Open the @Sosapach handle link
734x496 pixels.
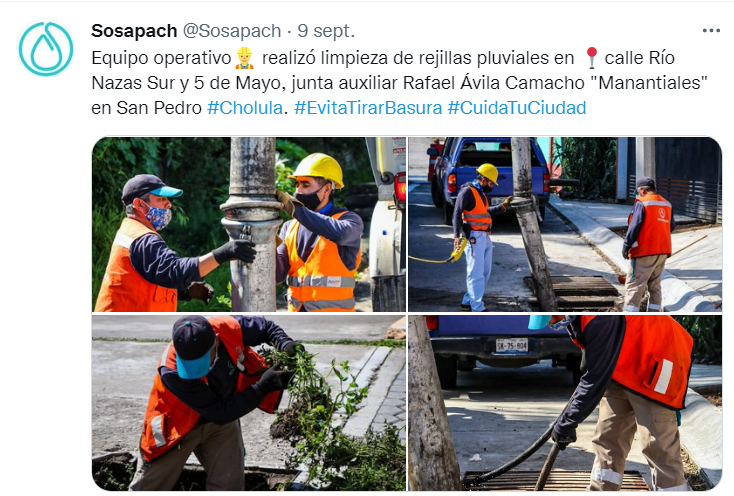[x=232, y=31]
